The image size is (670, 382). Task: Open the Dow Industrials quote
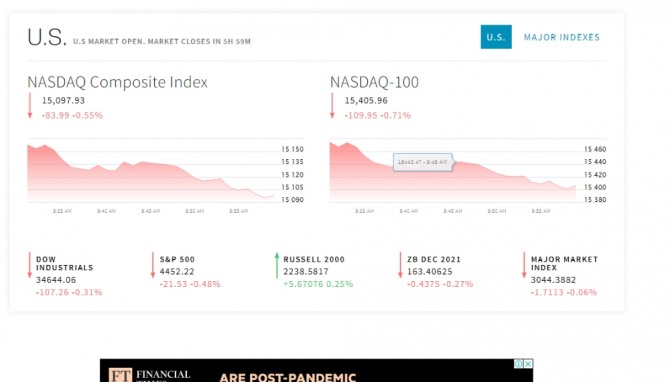(65, 263)
